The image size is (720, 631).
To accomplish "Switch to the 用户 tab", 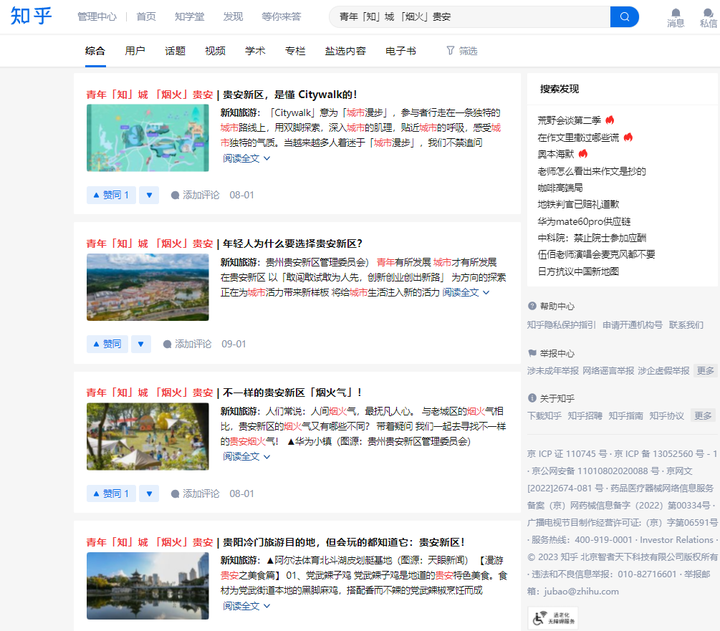I will pyautogui.click(x=135, y=51).
